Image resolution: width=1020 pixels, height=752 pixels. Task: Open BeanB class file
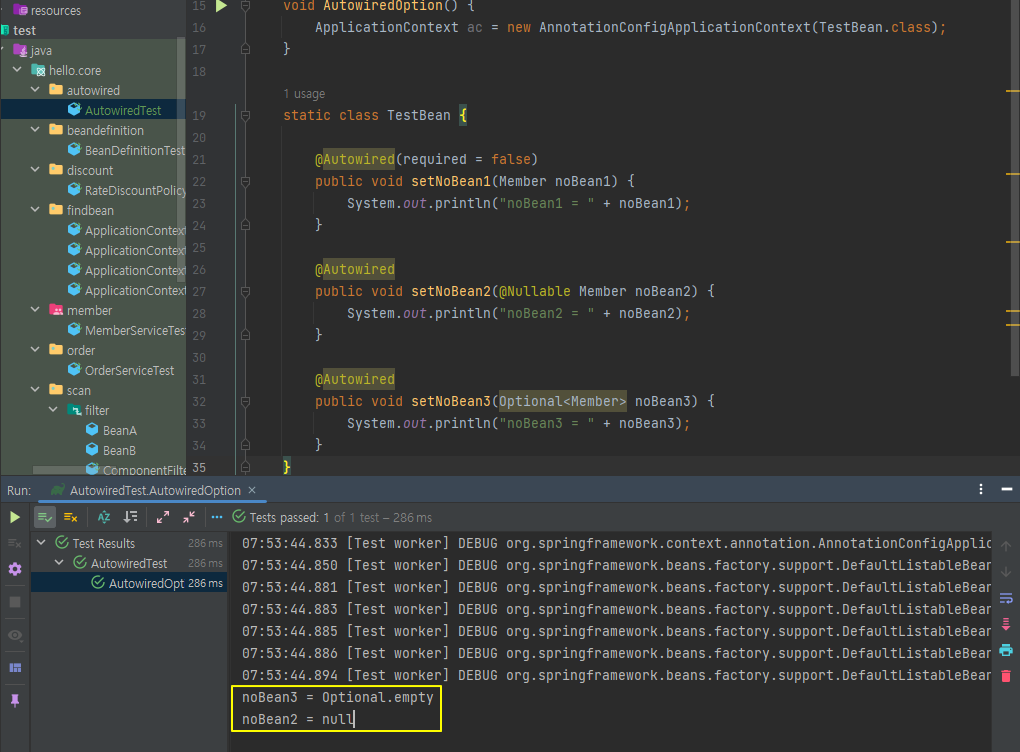pyautogui.click(x=111, y=450)
